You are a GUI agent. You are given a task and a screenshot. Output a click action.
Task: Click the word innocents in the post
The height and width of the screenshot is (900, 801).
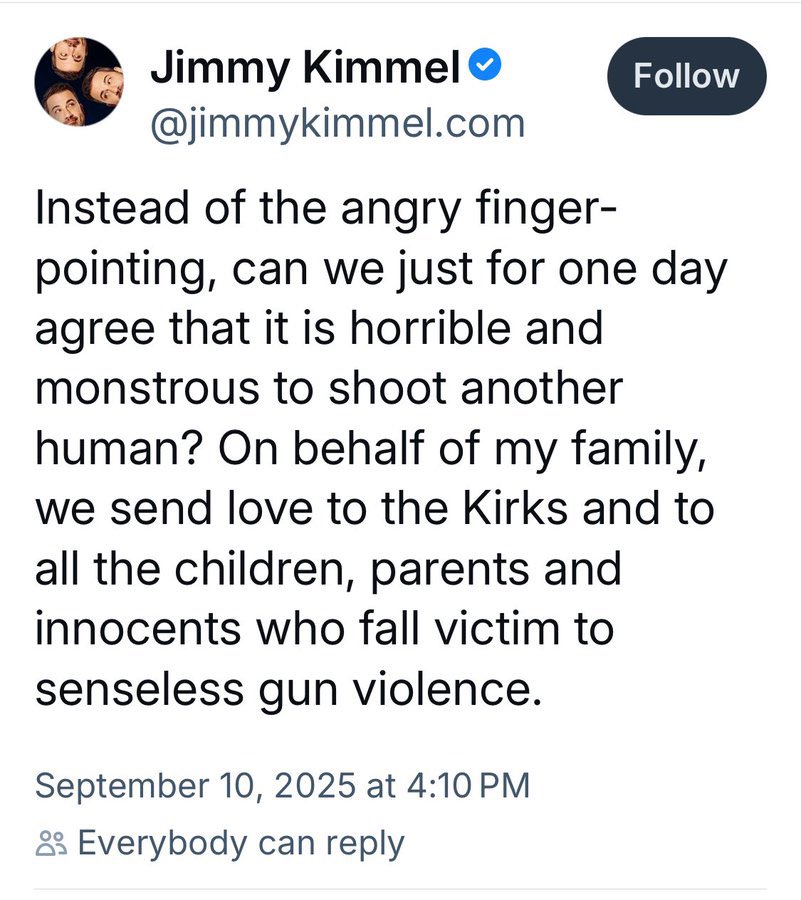[x=138, y=629]
